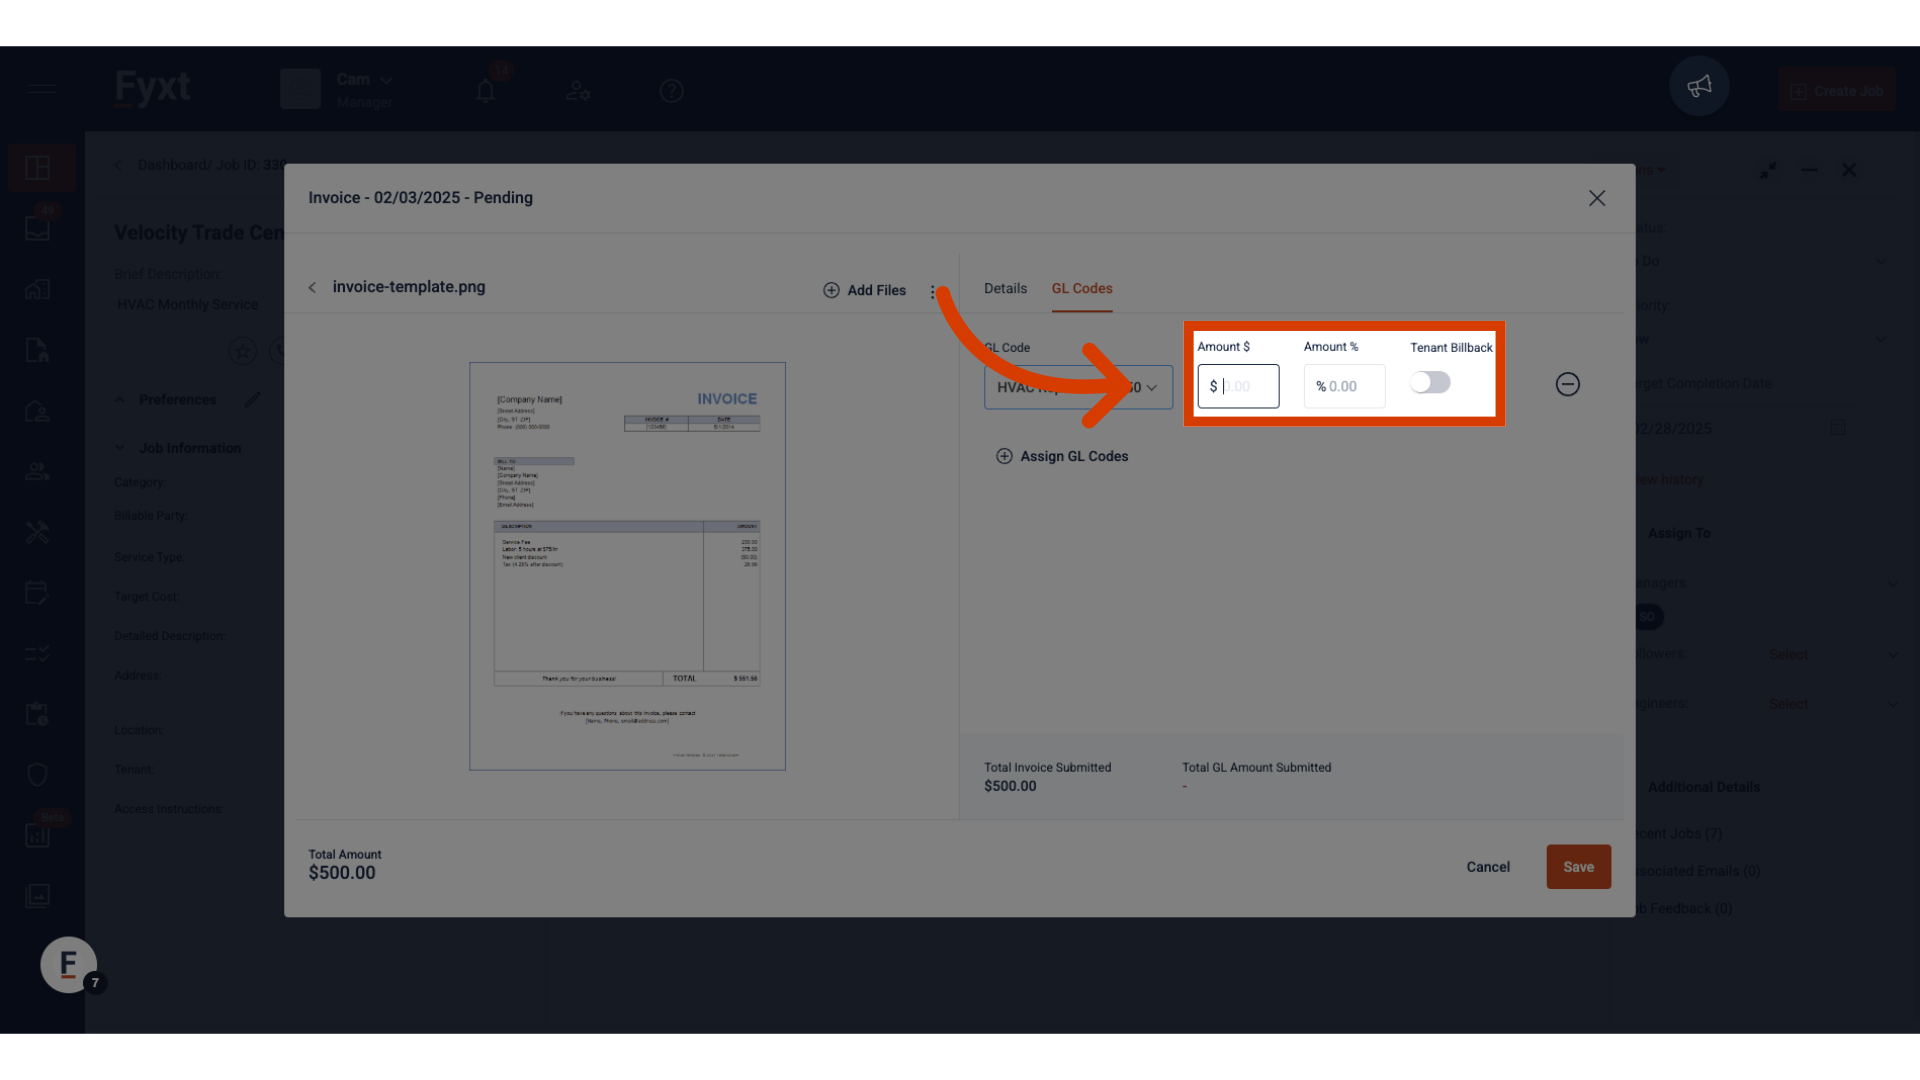
Task: Open the Target Completion Date calendar icon
Action: click(x=1838, y=427)
